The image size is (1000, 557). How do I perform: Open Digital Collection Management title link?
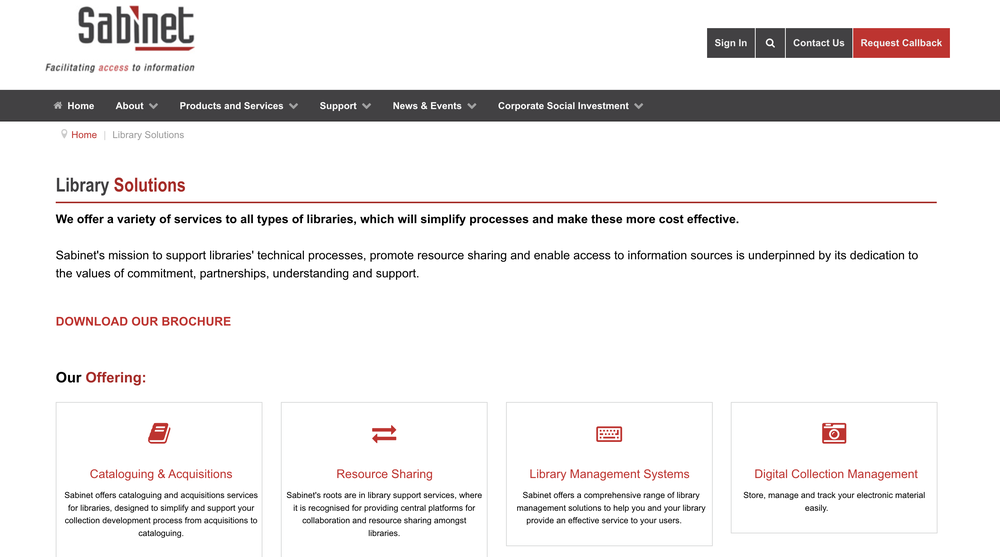835,474
